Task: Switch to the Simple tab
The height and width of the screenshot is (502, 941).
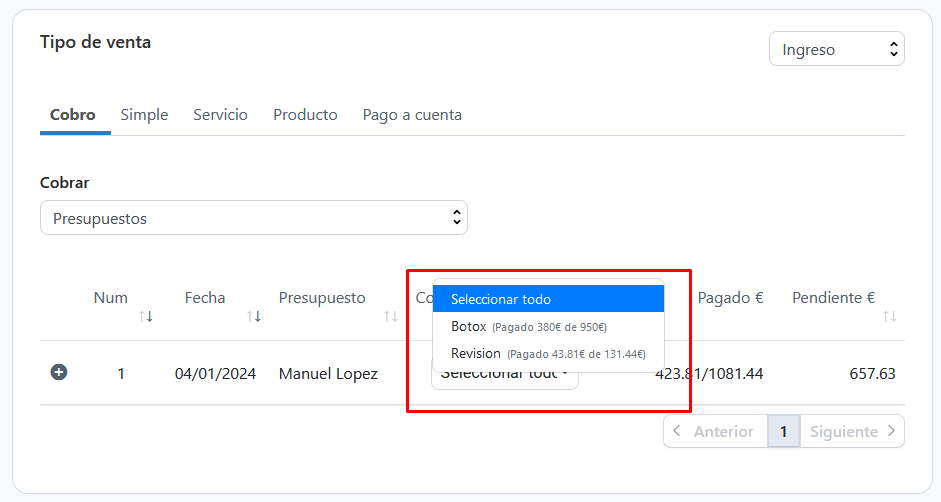Action: pyautogui.click(x=144, y=115)
